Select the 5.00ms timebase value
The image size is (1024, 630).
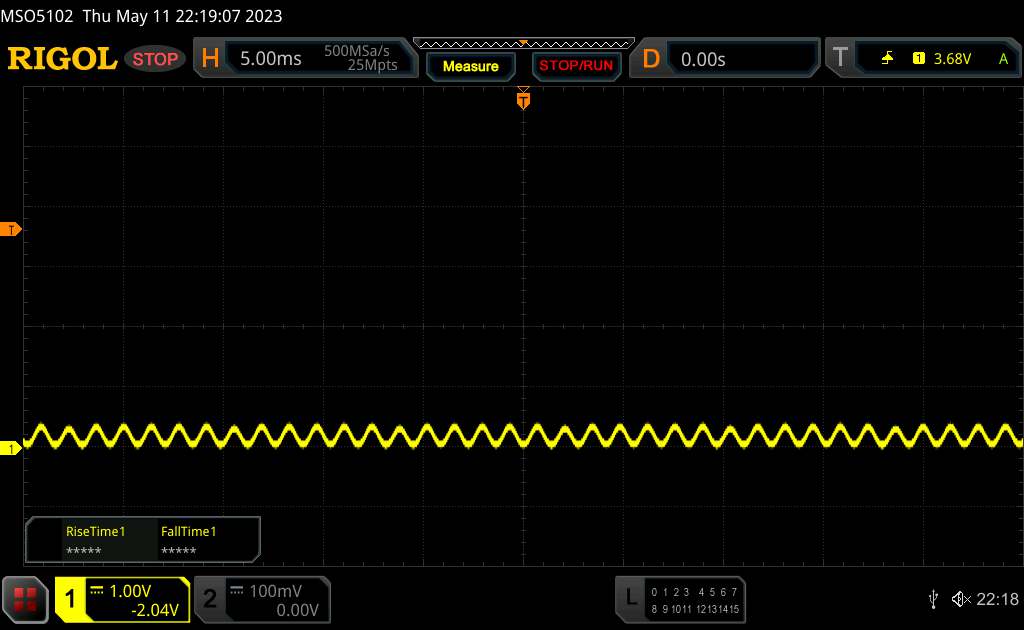pyautogui.click(x=270, y=59)
